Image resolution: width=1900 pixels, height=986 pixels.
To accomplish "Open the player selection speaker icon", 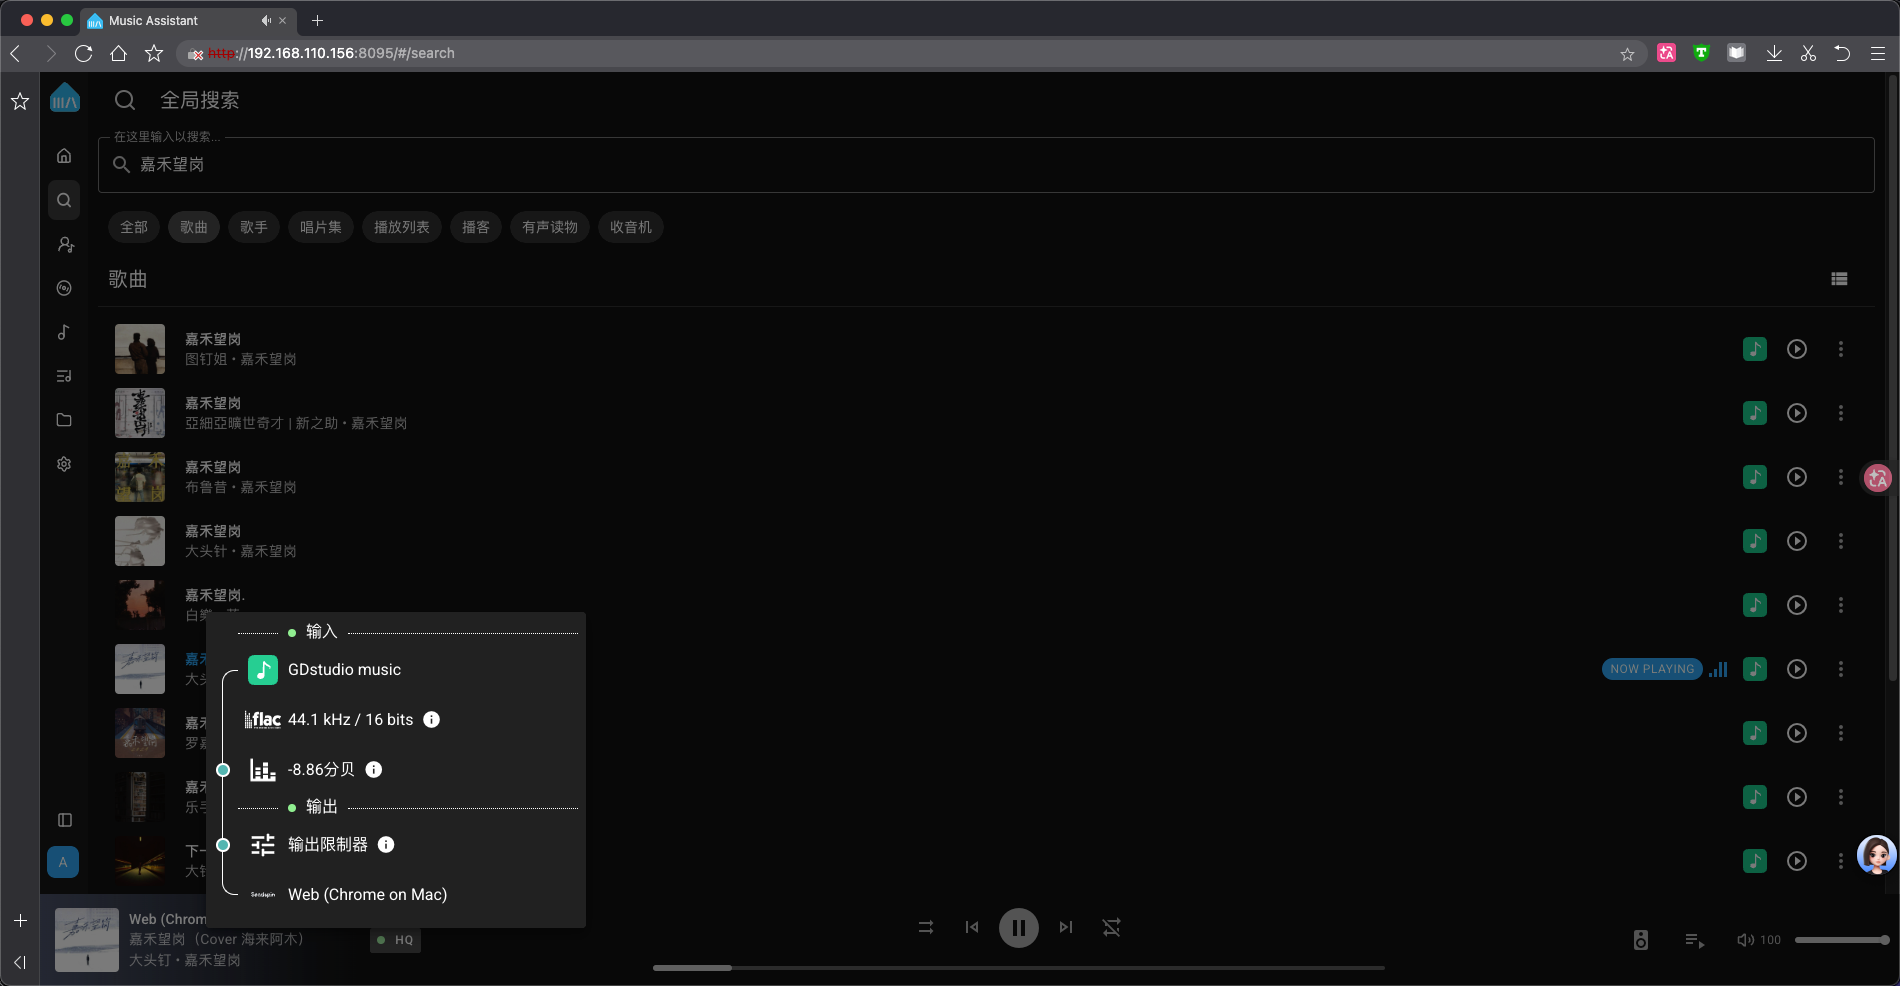I will pos(1641,940).
